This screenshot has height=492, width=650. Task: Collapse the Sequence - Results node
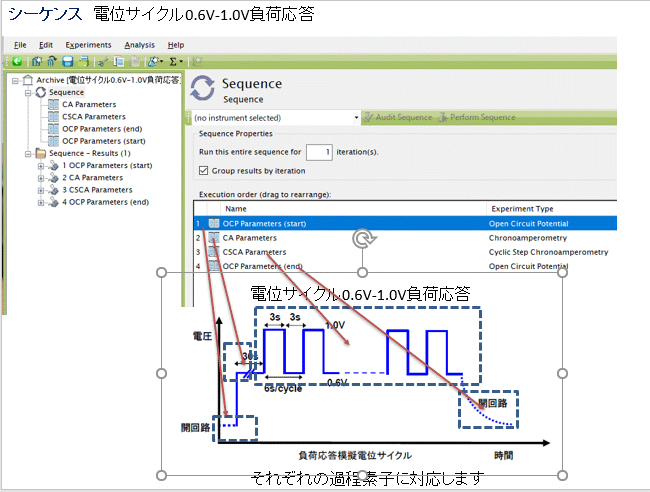[x=28, y=154]
